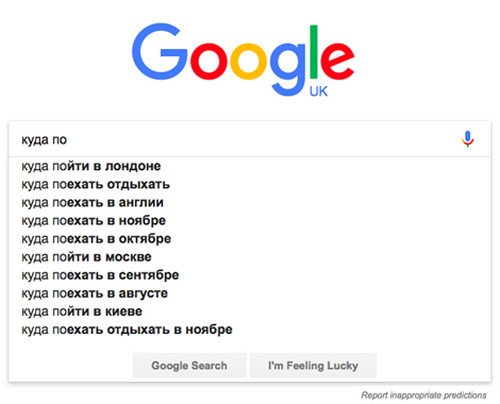Click the voice search microphone icon

[x=468, y=139]
